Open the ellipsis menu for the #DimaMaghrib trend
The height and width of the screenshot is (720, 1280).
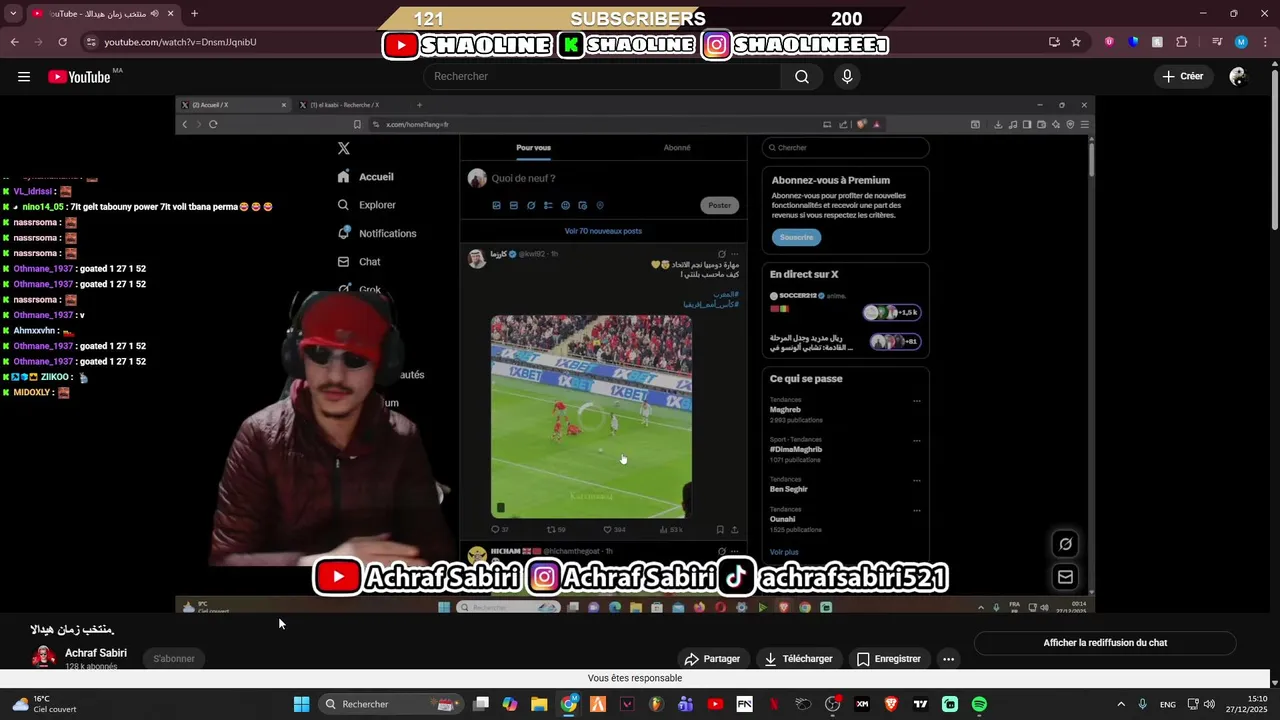pyautogui.click(x=916, y=441)
